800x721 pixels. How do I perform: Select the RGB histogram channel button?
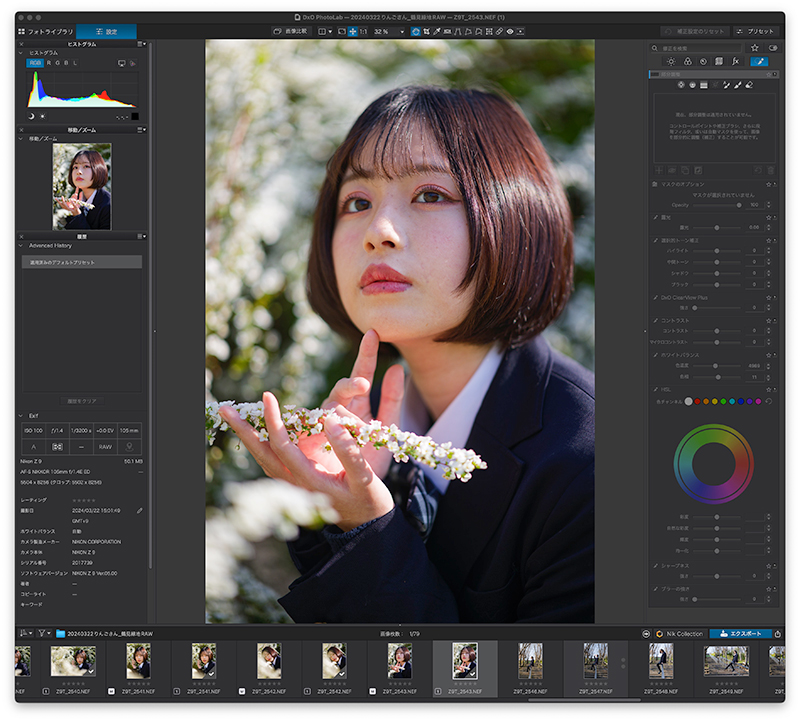point(35,63)
